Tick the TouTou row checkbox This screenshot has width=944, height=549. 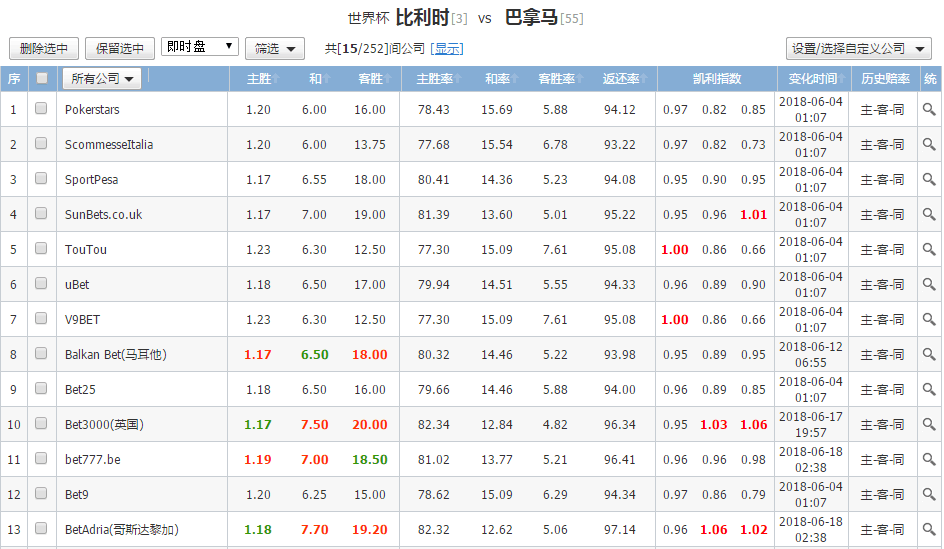pos(41,247)
